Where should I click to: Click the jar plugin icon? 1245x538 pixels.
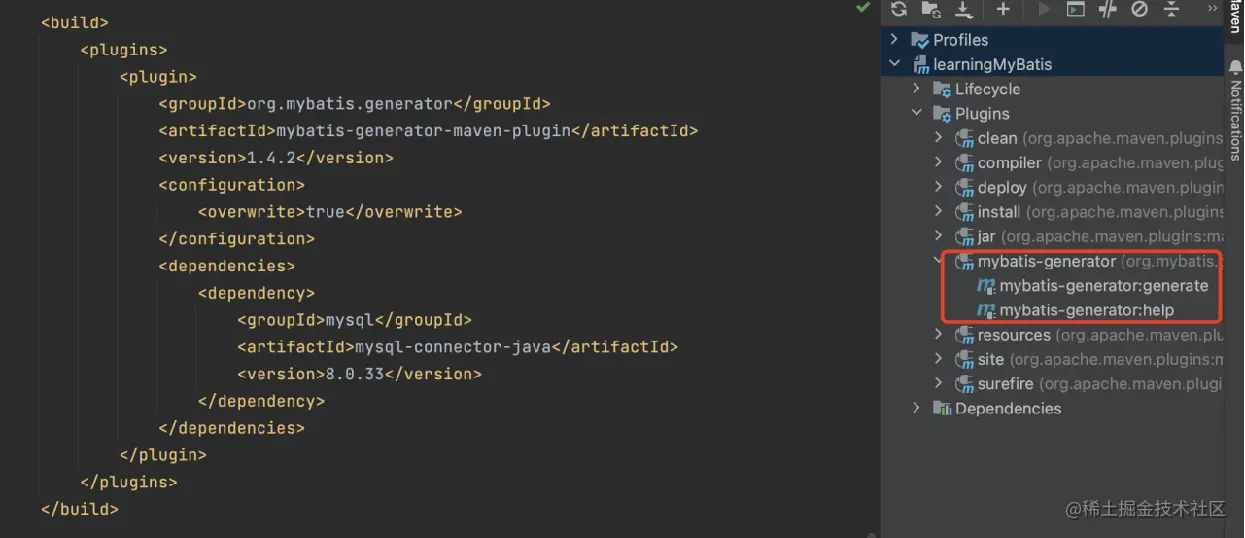tap(964, 236)
